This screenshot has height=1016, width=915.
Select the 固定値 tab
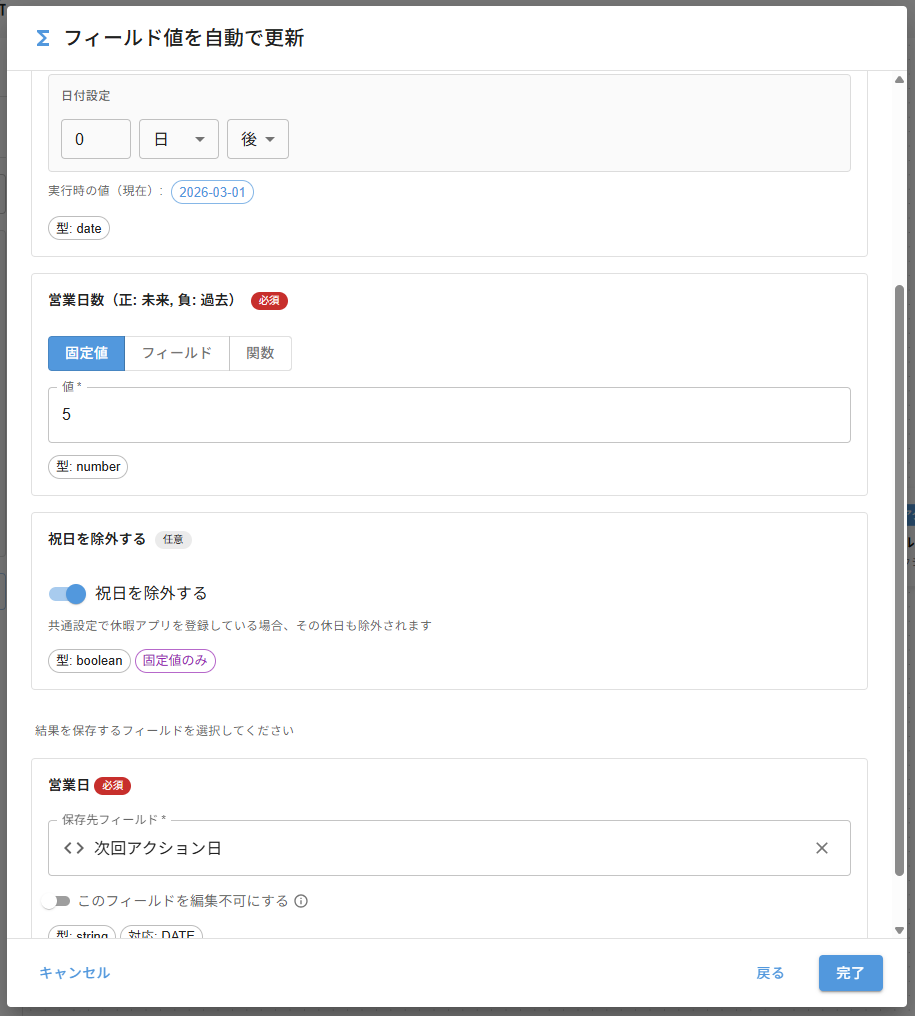pos(86,353)
